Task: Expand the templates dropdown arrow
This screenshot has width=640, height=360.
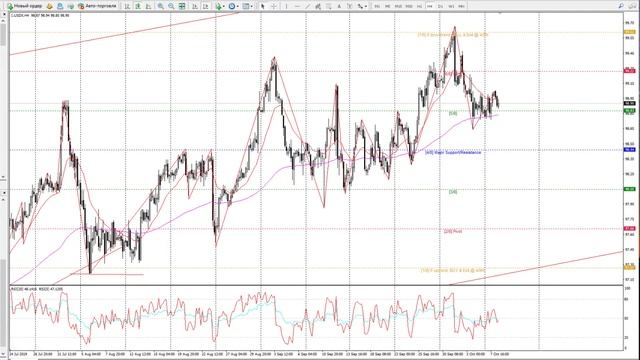Action: tap(251, 6)
